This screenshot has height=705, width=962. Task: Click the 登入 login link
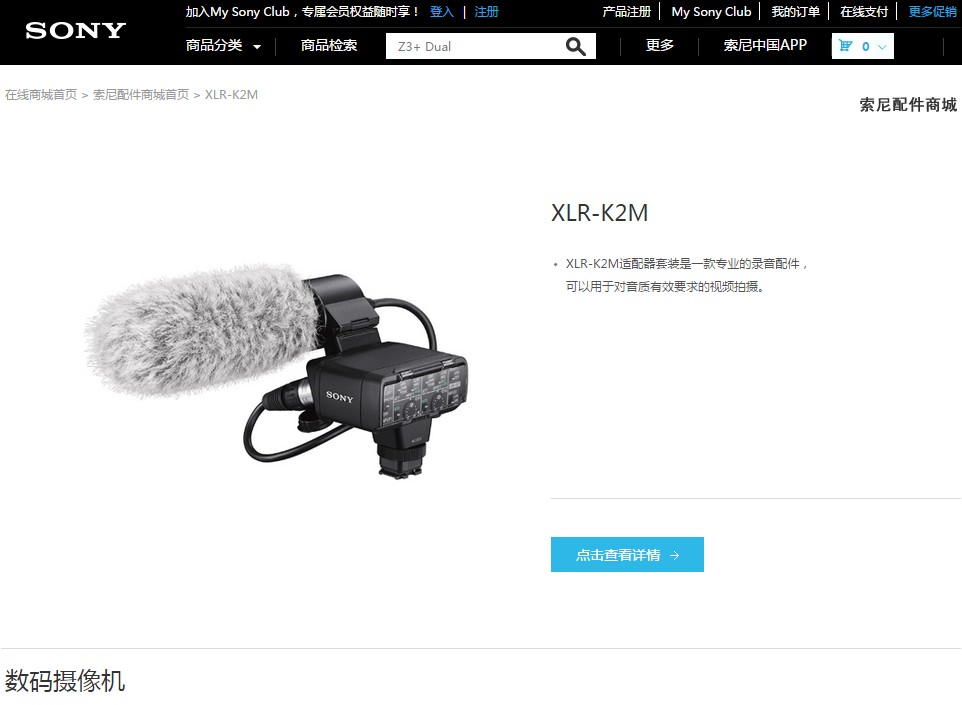(x=442, y=12)
